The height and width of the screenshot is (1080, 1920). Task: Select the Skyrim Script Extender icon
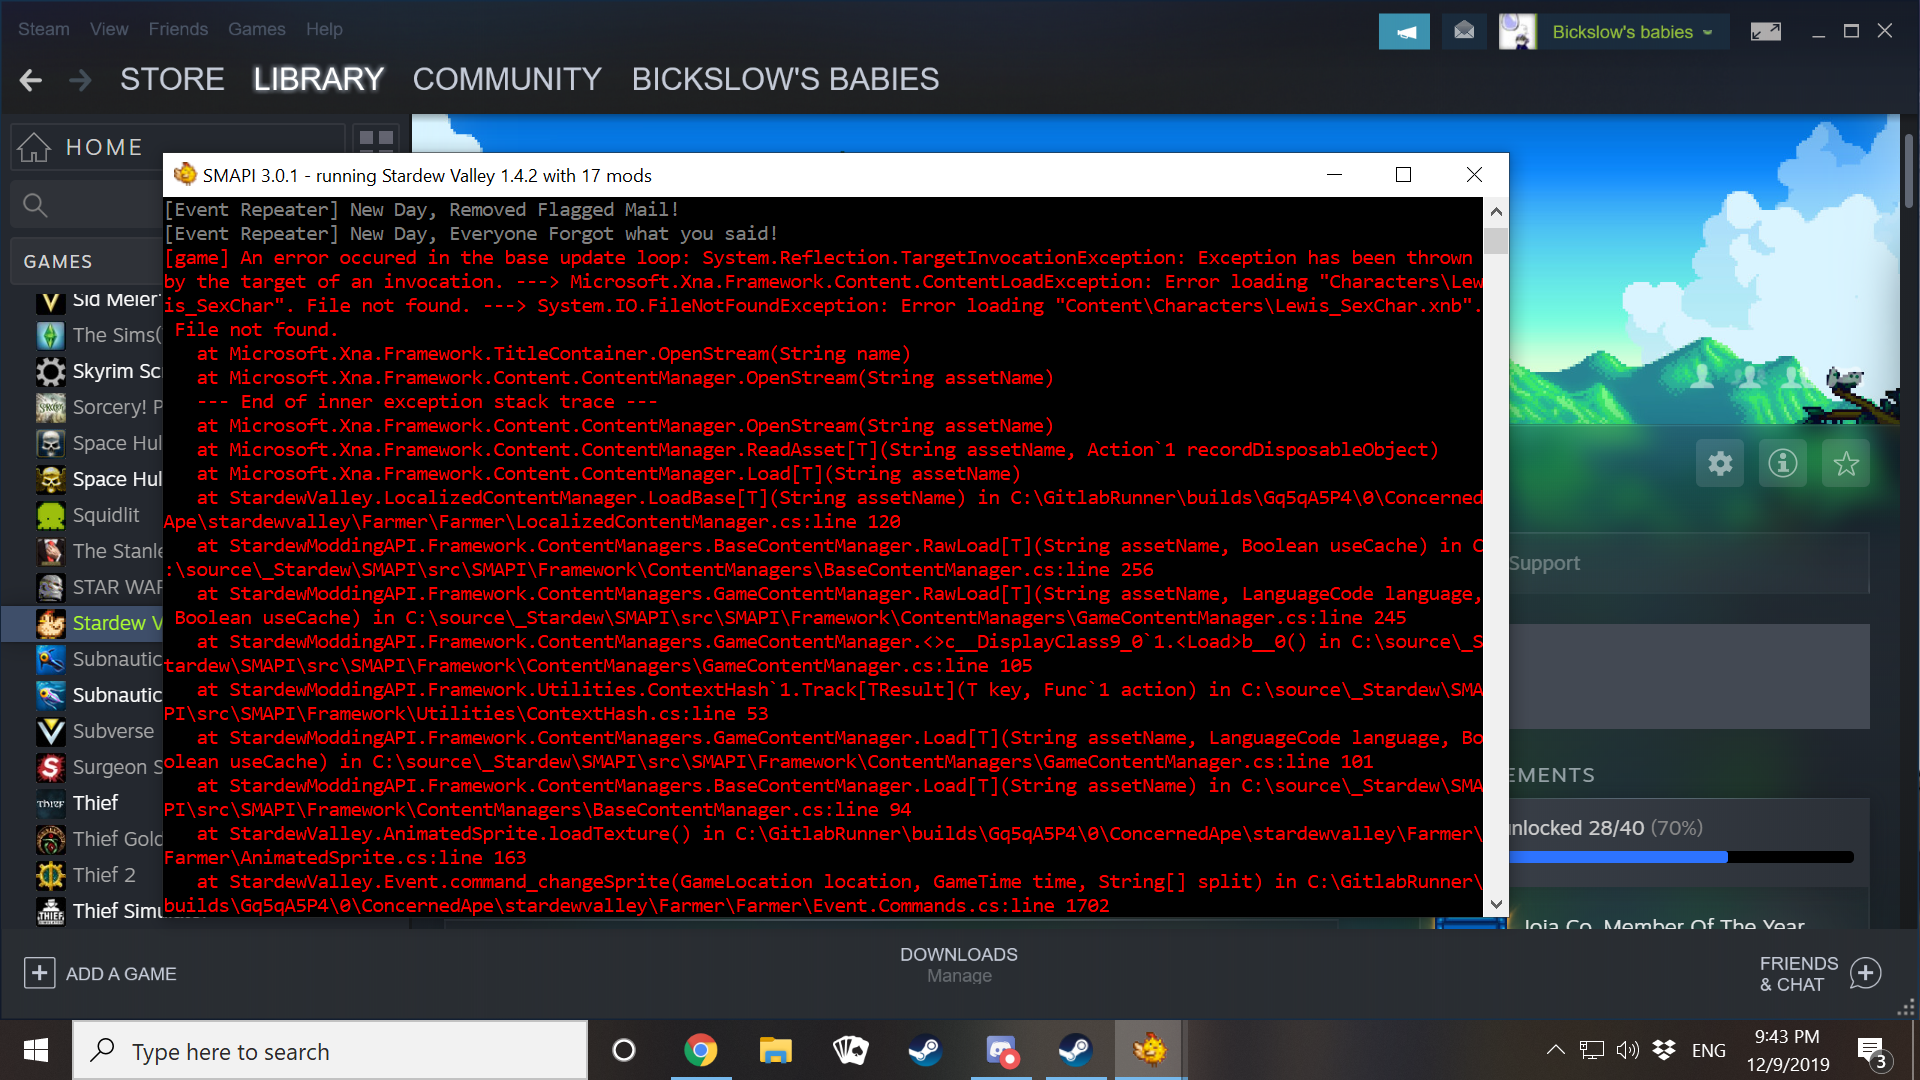tap(51, 372)
